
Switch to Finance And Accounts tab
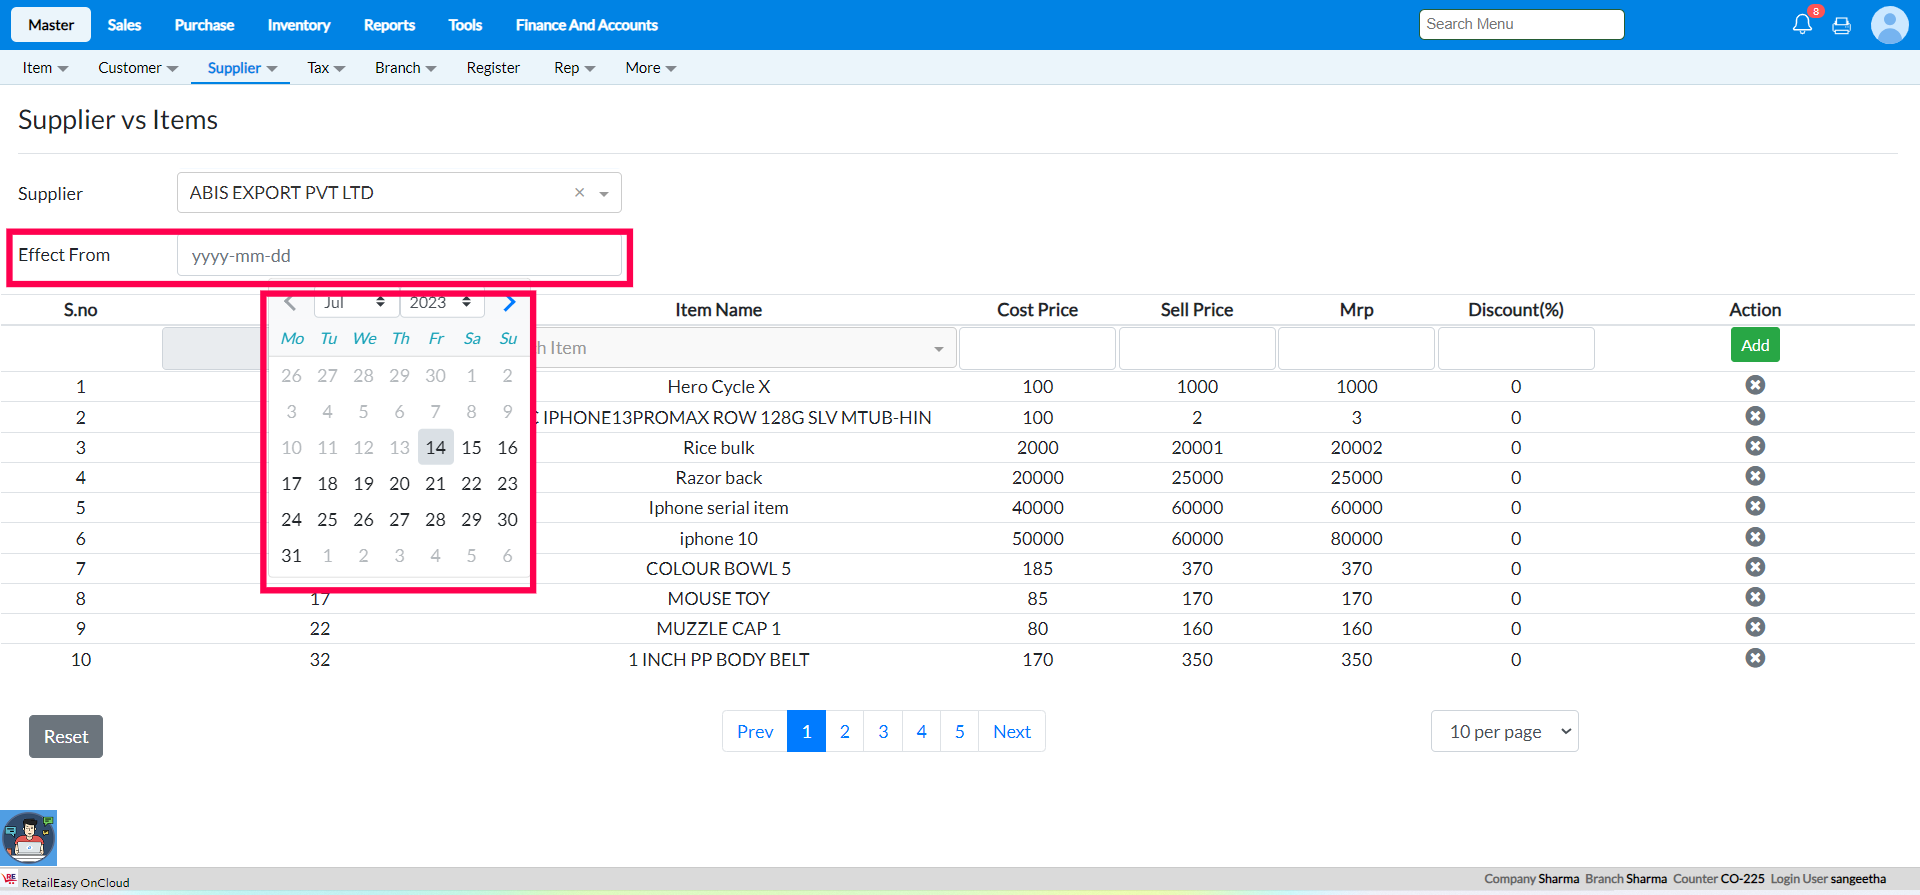pyautogui.click(x=586, y=25)
